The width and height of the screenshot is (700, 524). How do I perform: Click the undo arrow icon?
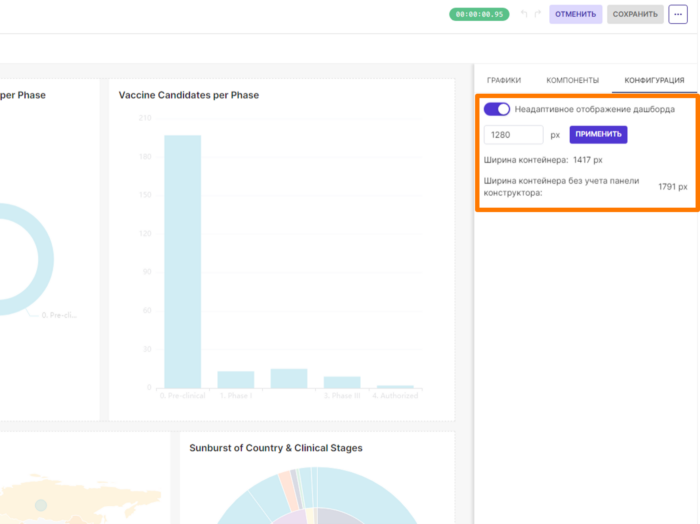524,14
